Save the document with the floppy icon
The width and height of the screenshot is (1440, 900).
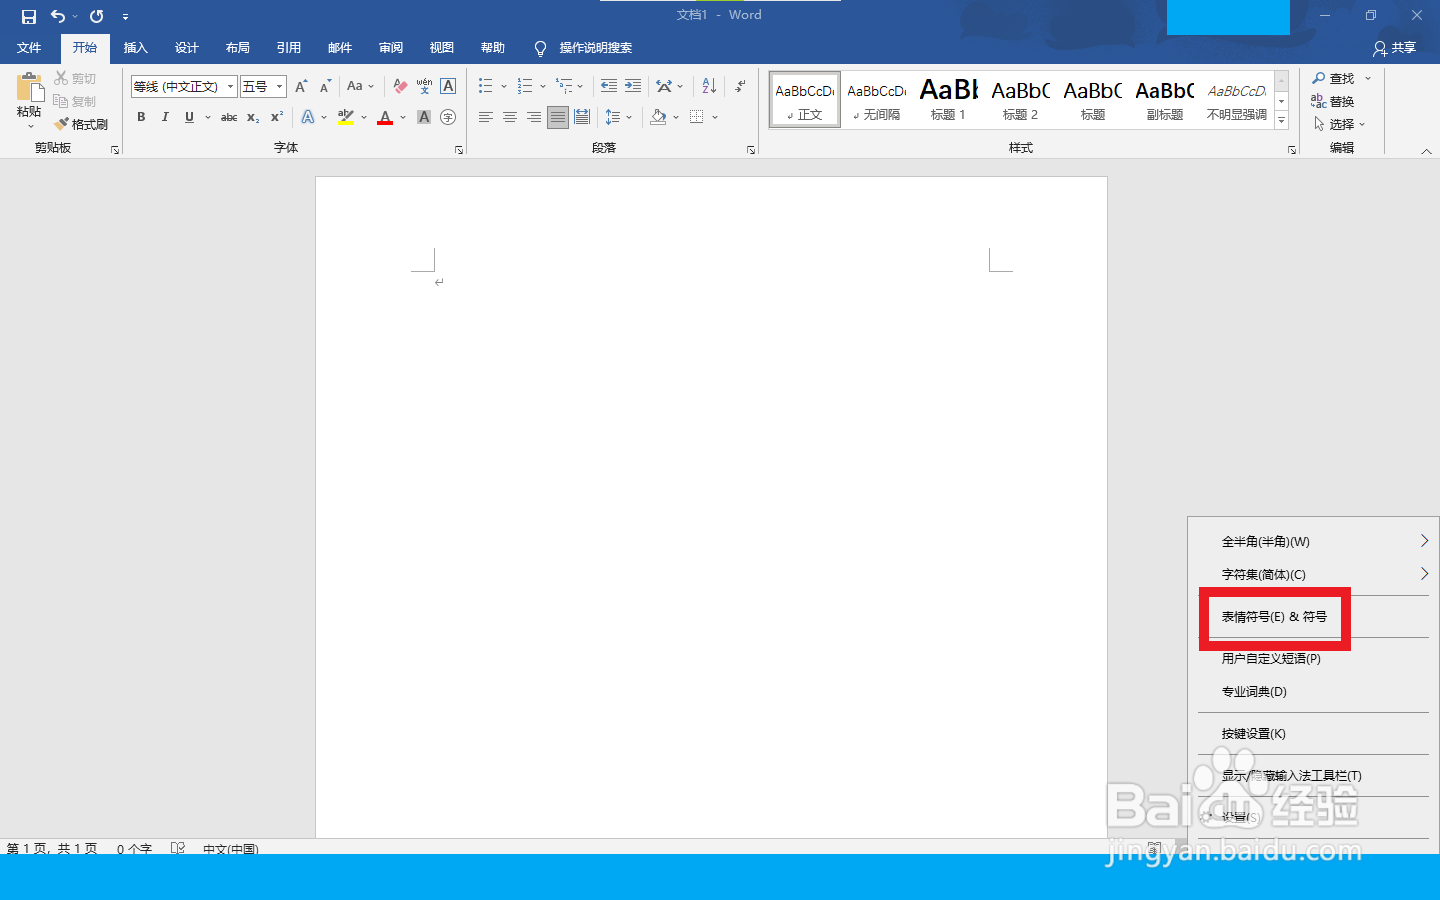[29, 16]
